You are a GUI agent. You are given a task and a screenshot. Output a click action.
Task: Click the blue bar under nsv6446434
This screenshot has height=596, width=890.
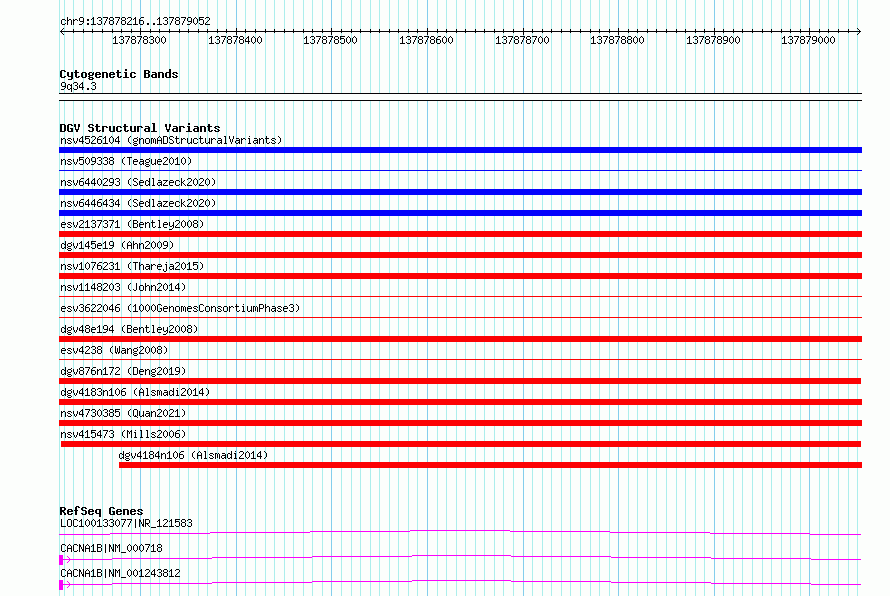[460, 213]
